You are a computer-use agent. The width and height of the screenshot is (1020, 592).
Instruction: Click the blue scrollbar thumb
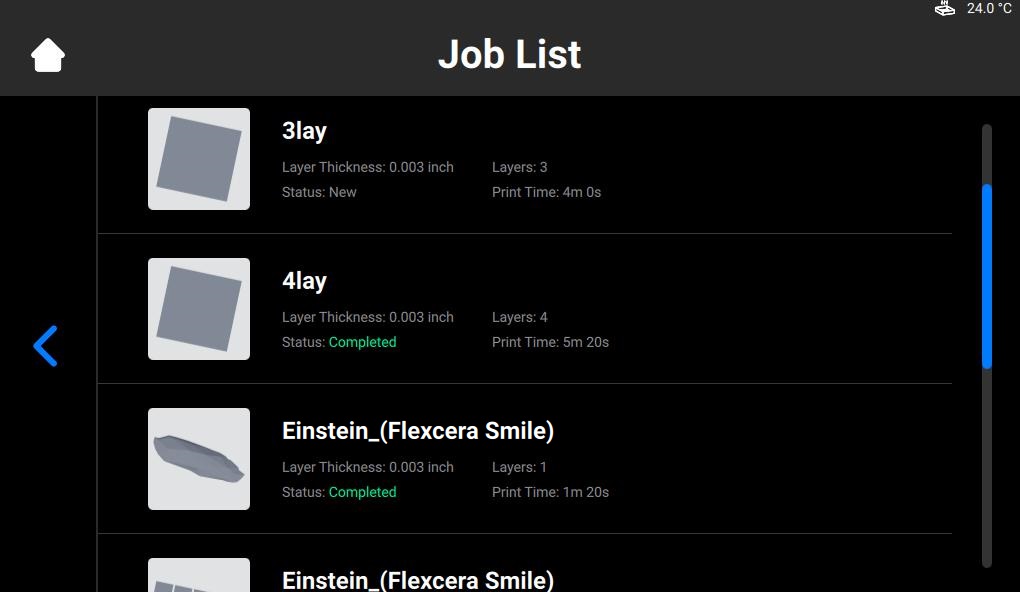point(987,276)
